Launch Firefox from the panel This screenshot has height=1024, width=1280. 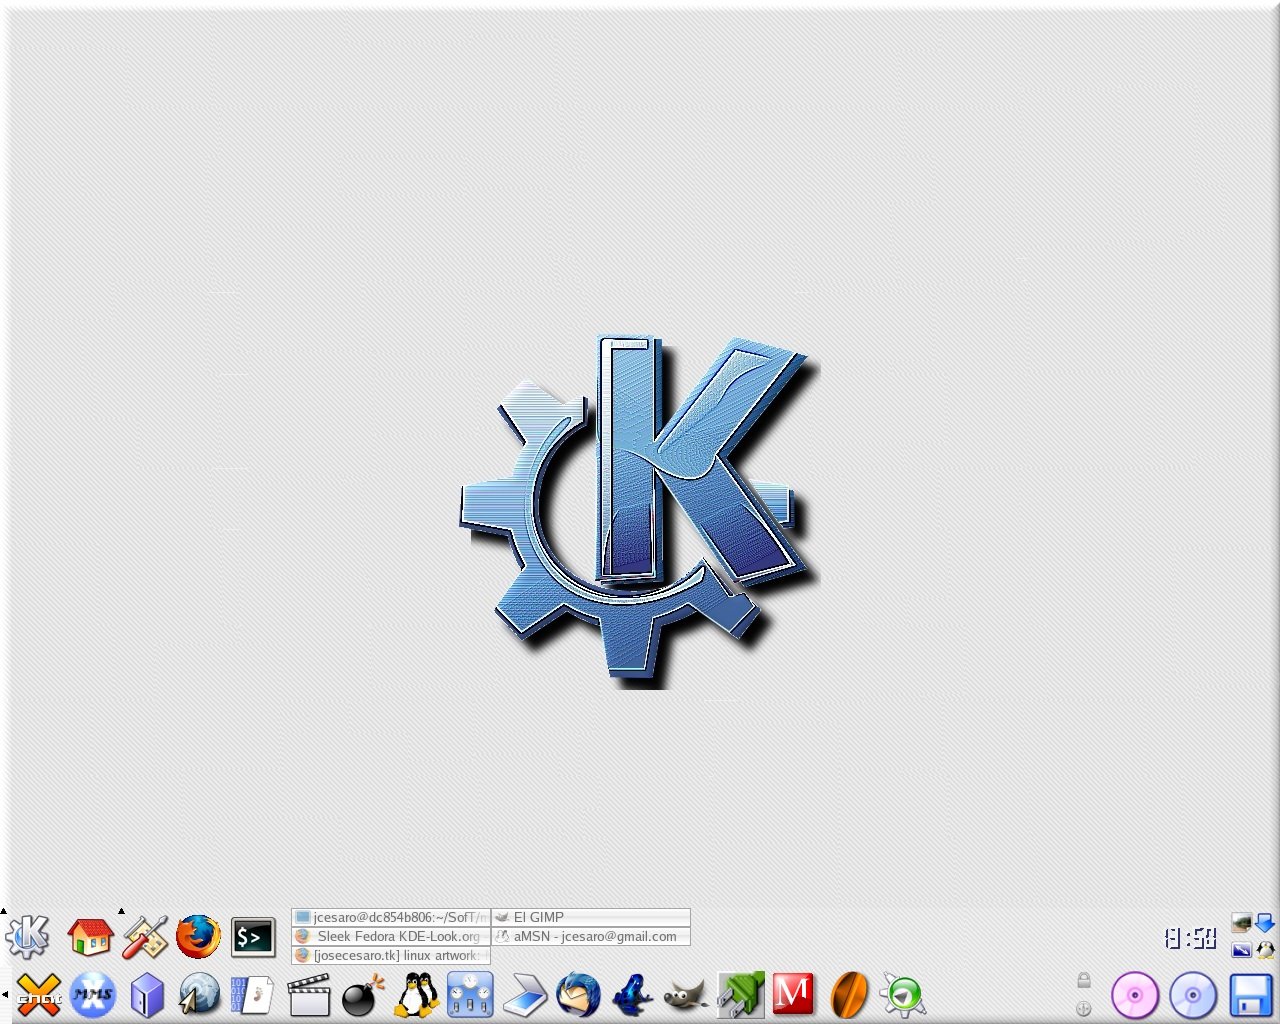[x=198, y=937]
